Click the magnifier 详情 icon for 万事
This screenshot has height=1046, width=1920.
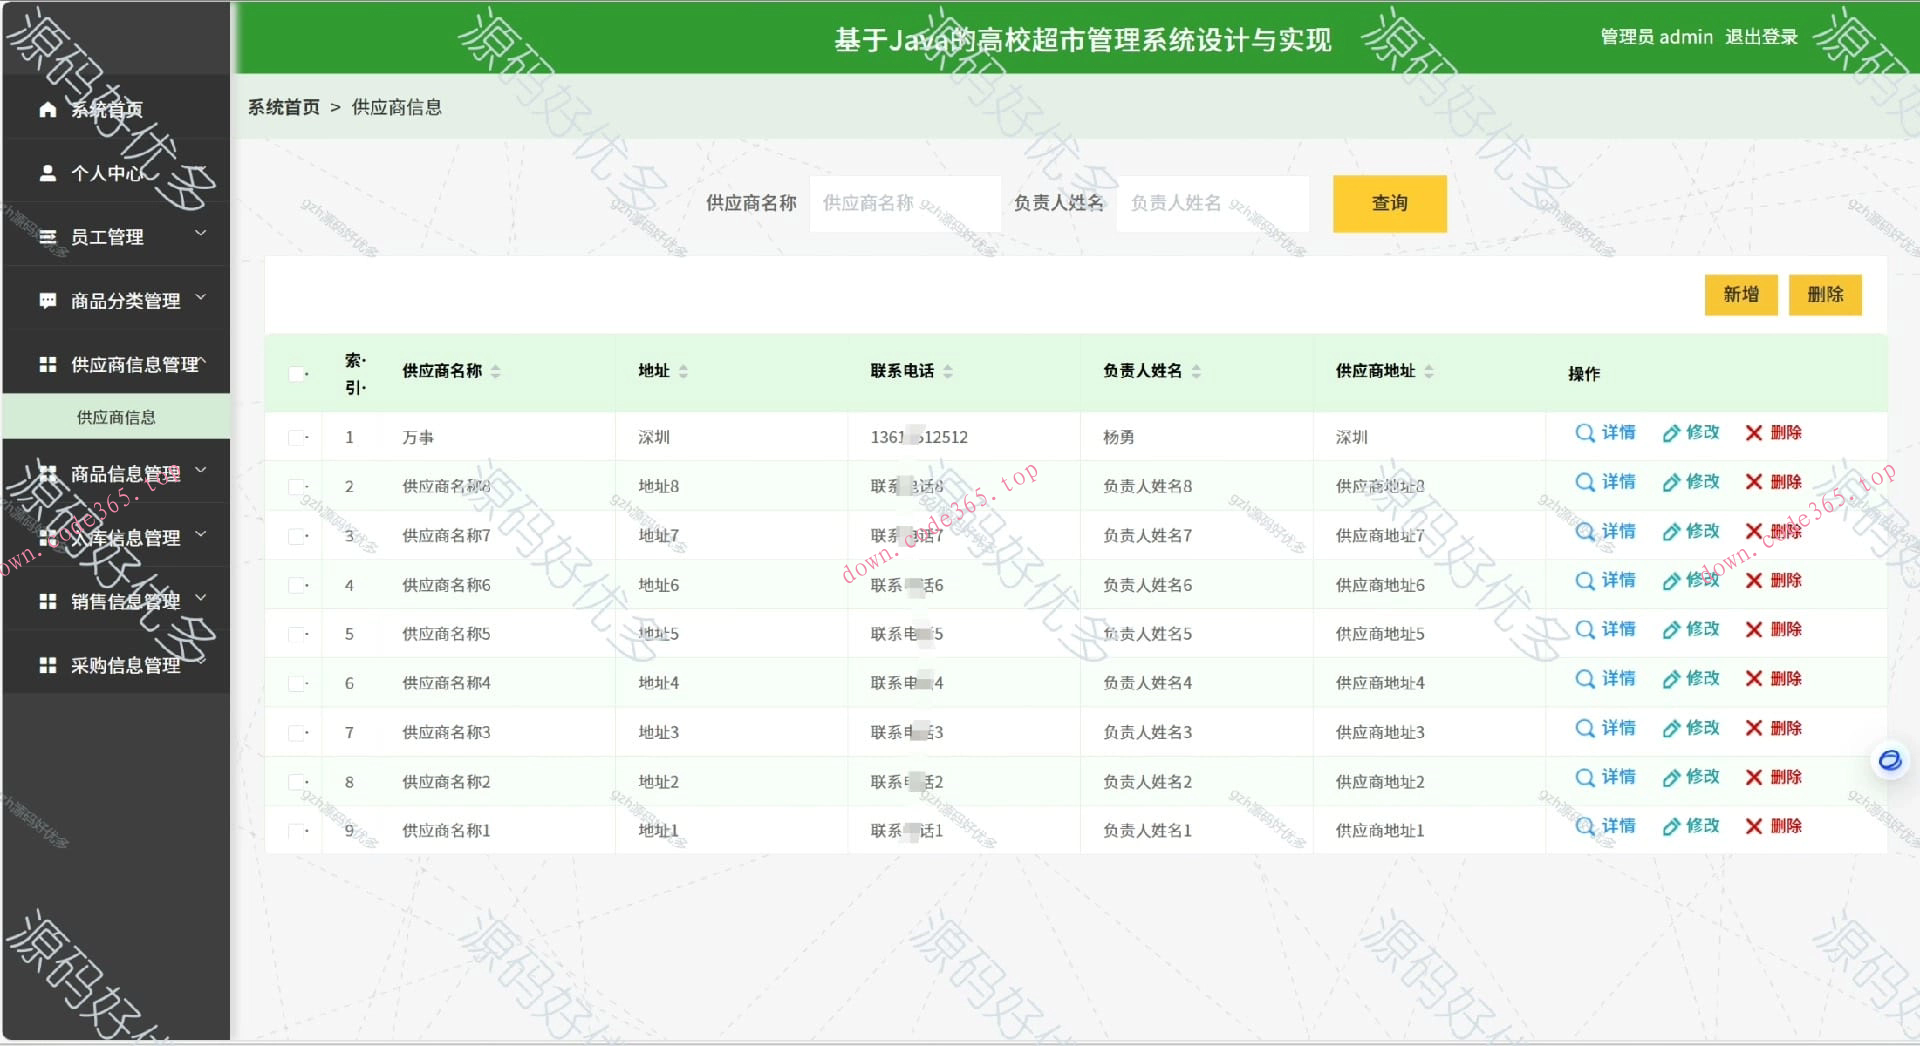tap(1584, 434)
